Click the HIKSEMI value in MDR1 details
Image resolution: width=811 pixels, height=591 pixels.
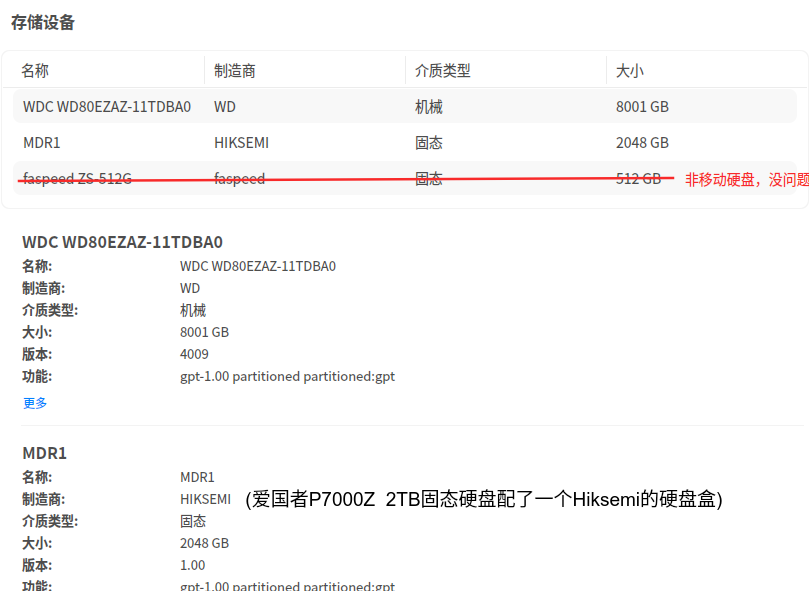pyautogui.click(x=205, y=499)
